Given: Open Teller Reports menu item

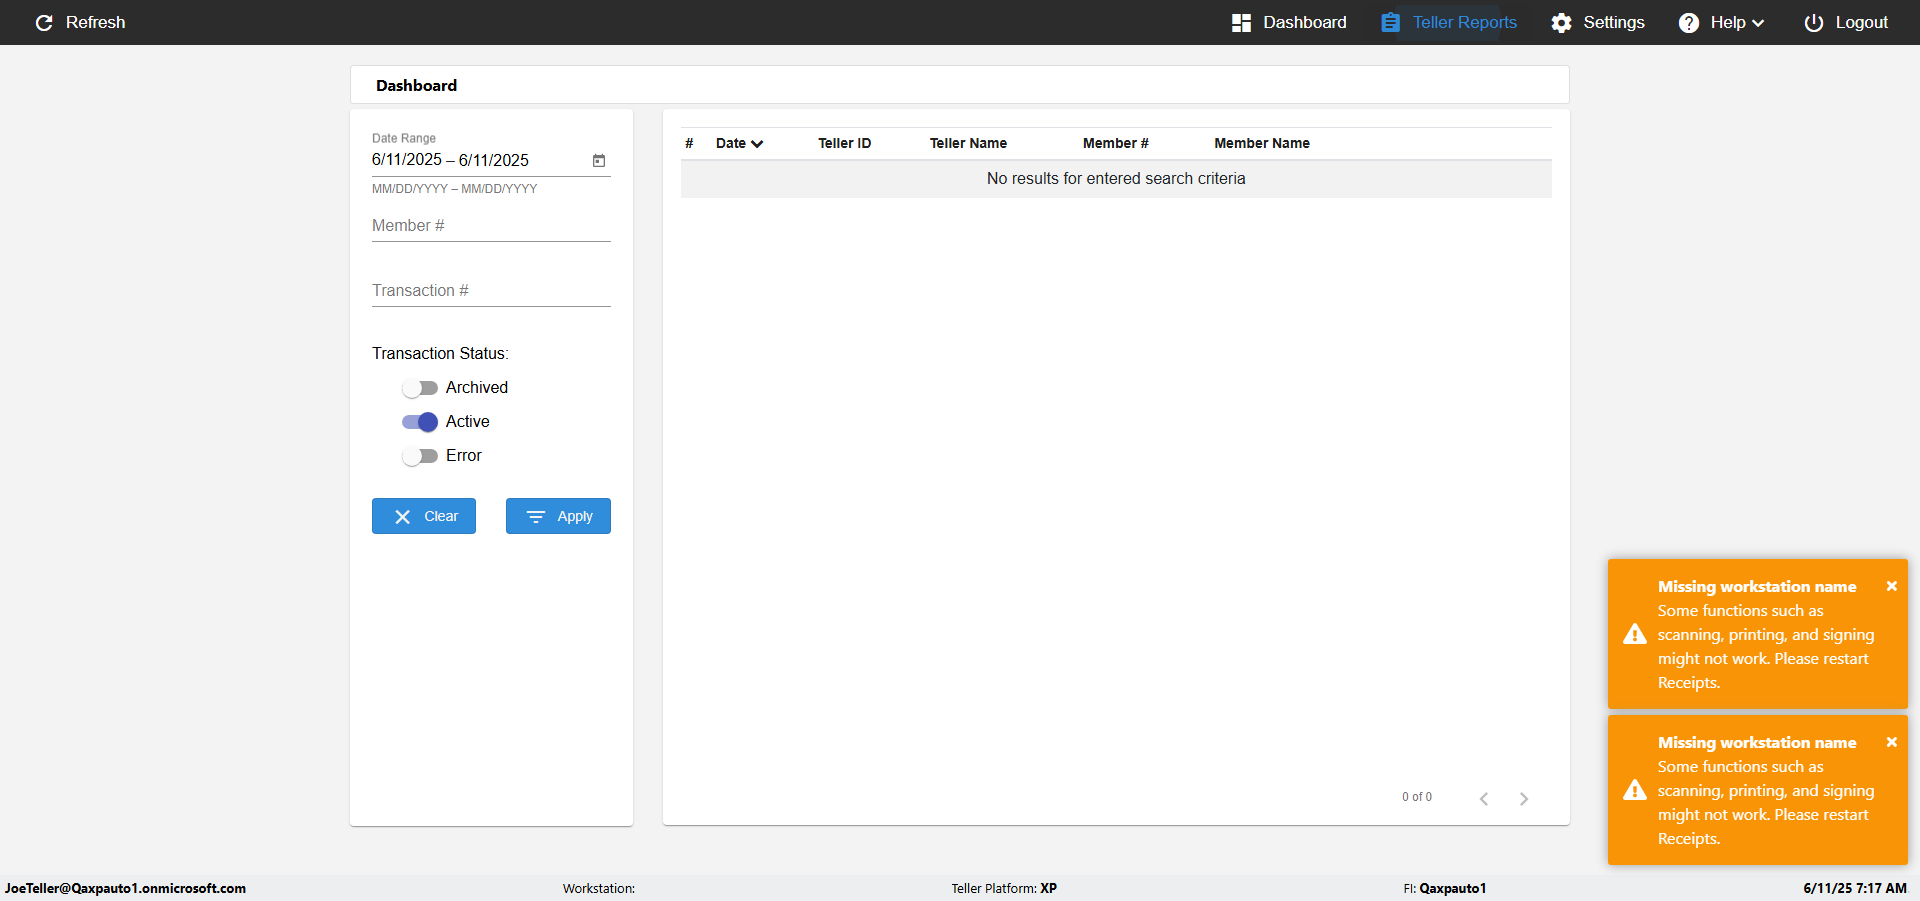Looking at the screenshot, I should tap(1449, 22).
